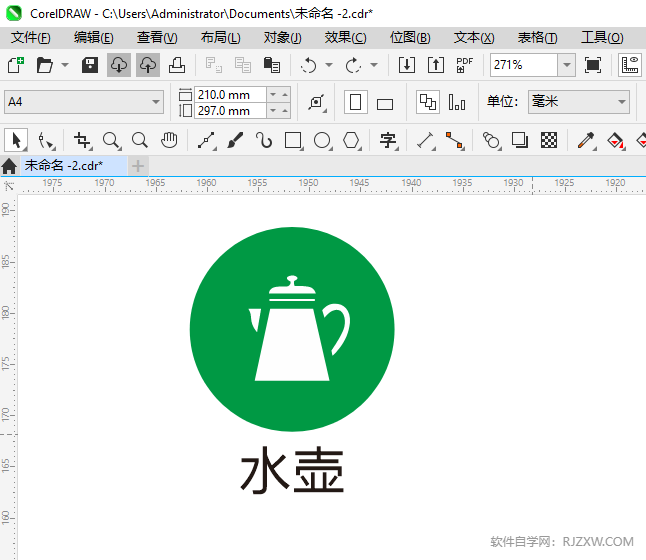Redo the last action
Viewport: 646px width, 560px height.
pyautogui.click(x=353, y=65)
